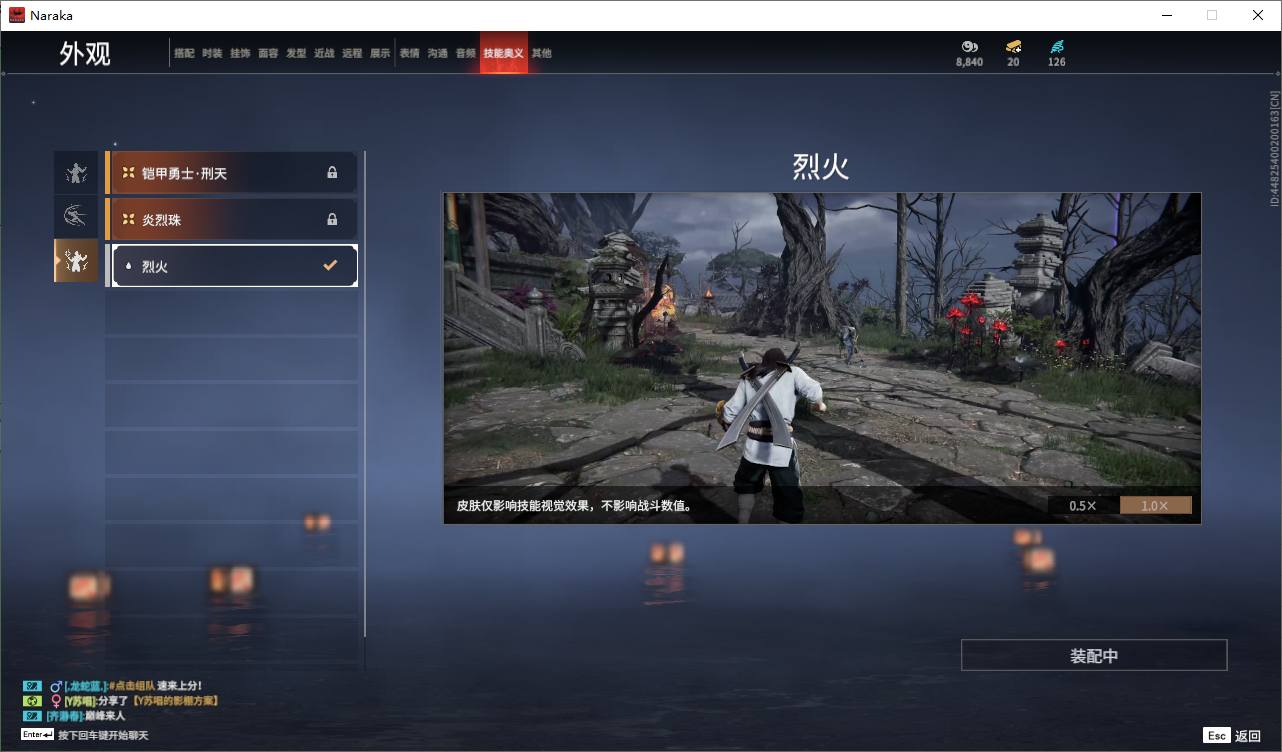Click the 烈火 preview title heading
This screenshot has height=752, width=1282.
[821, 167]
